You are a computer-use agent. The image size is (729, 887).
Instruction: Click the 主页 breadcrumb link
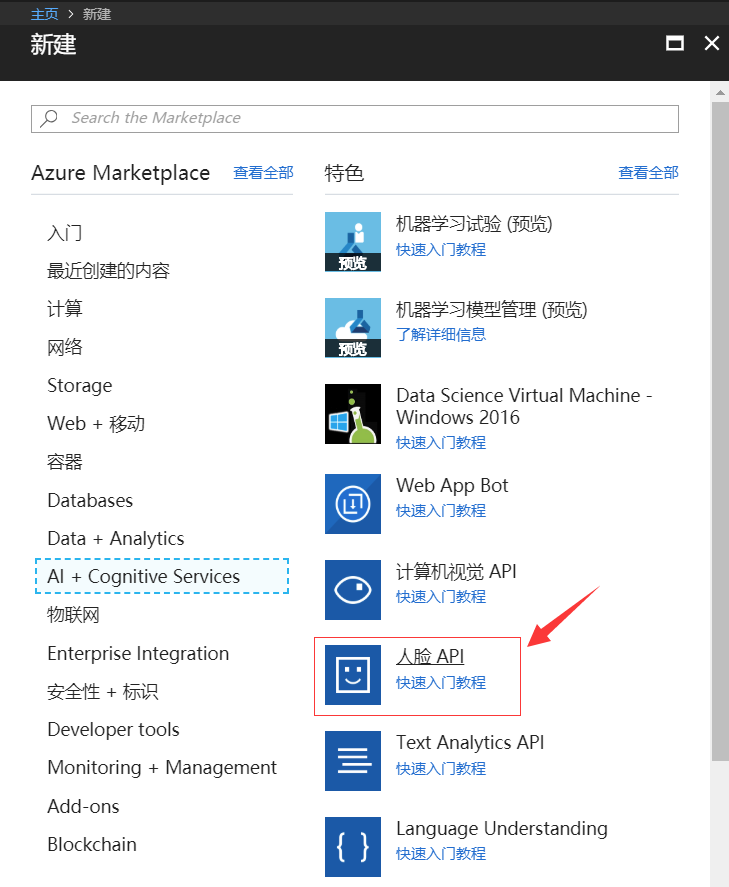pos(45,14)
